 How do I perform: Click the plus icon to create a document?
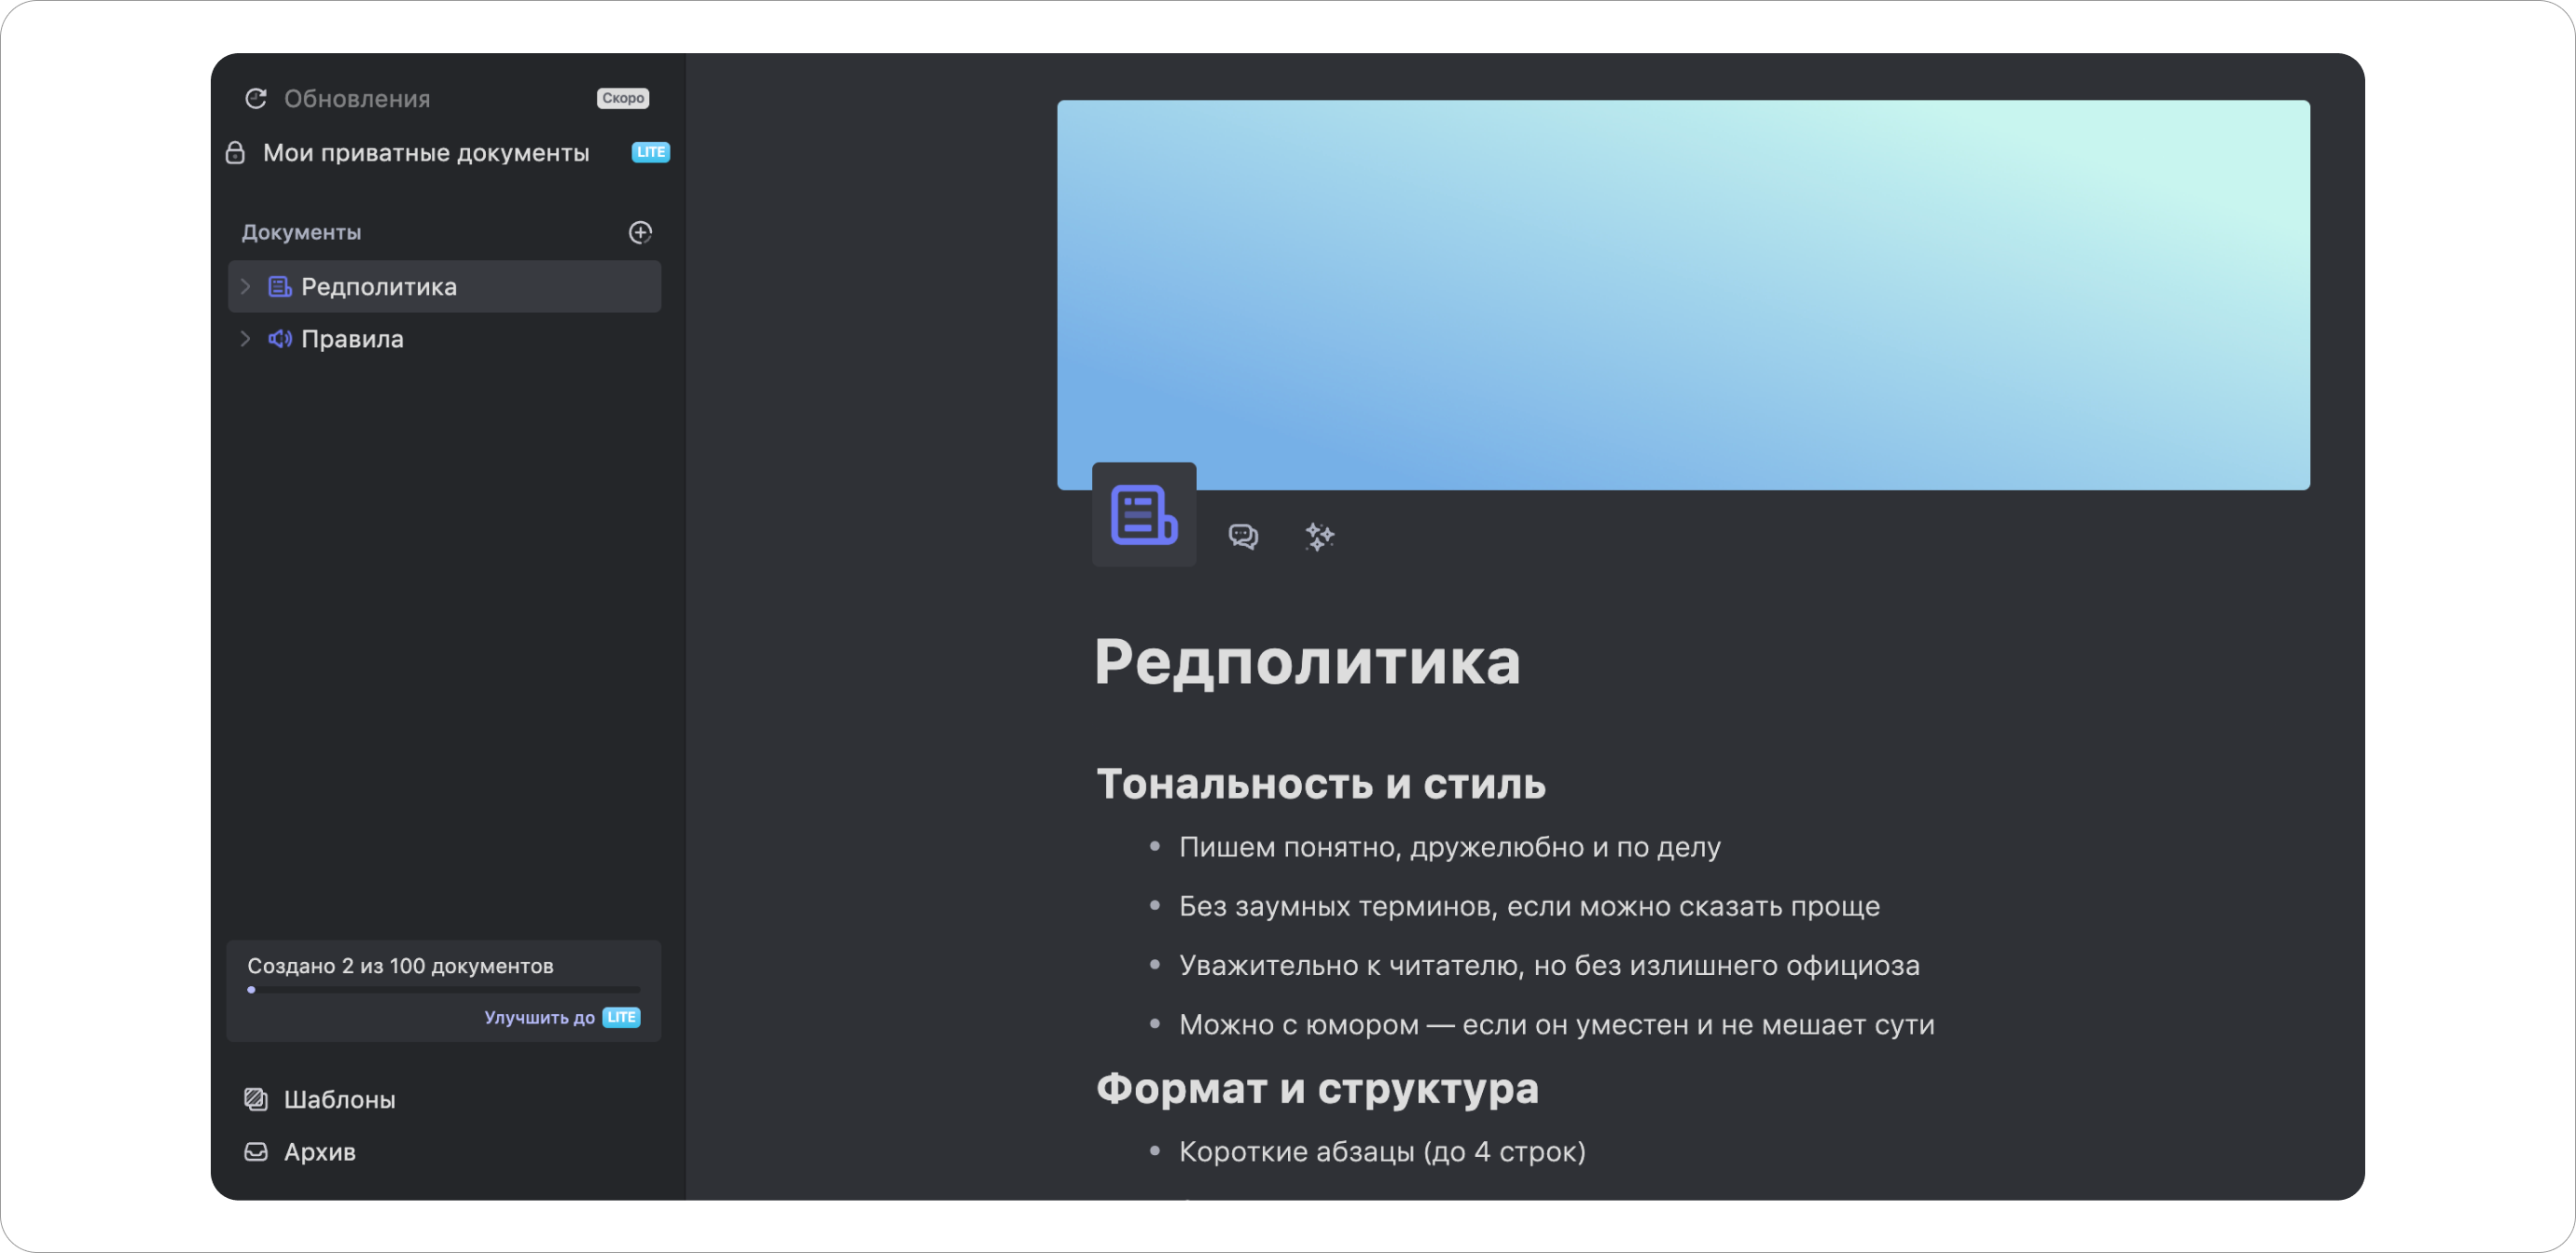[x=640, y=232]
